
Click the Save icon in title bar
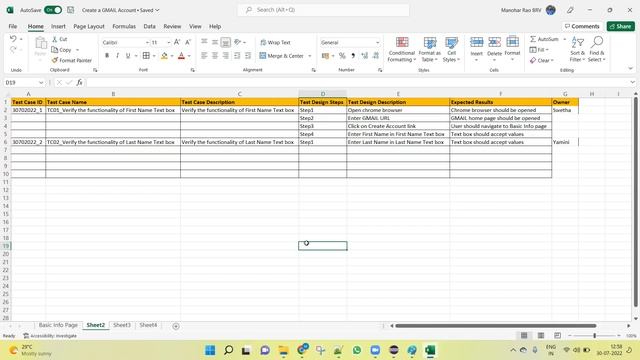pyautogui.click(x=71, y=10)
